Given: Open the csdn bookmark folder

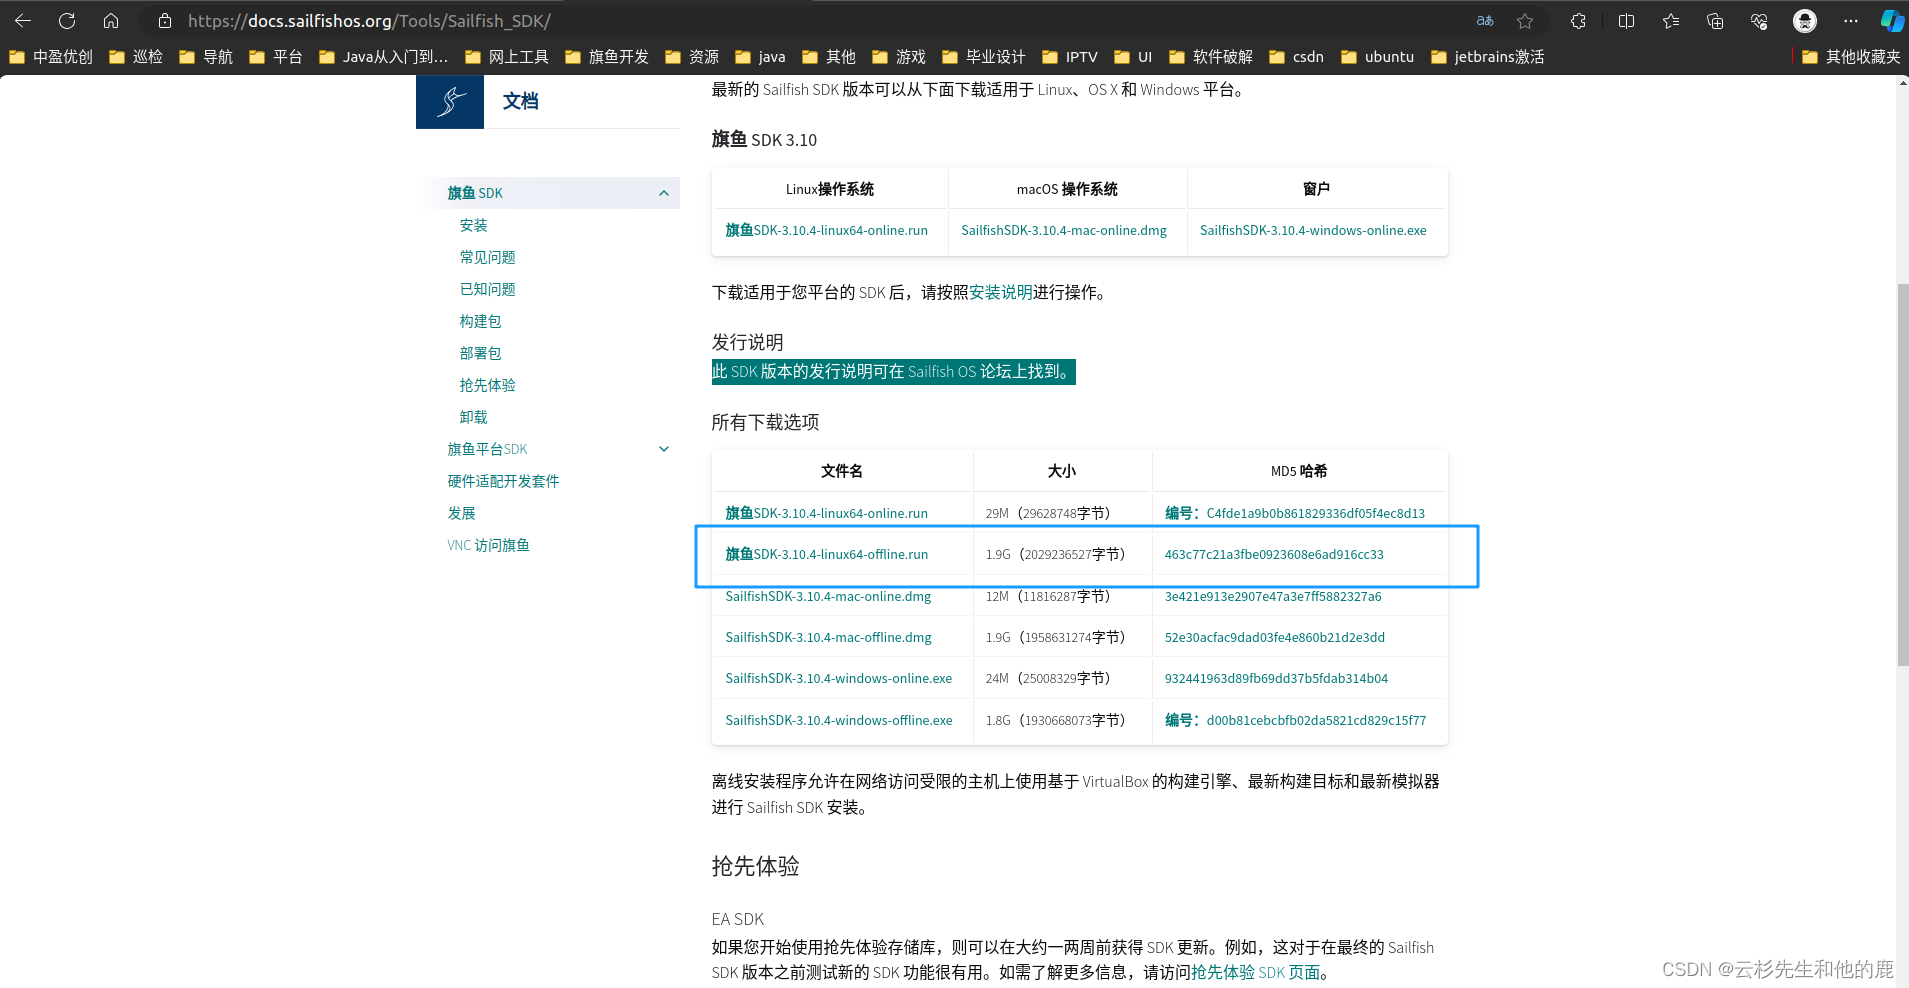Looking at the screenshot, I should [1297, 57].
